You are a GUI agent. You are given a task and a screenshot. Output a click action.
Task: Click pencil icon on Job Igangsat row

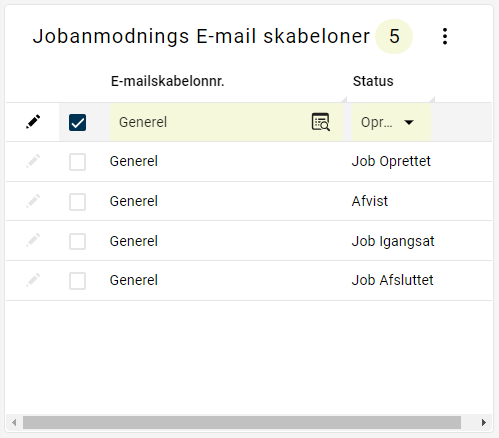33,240
